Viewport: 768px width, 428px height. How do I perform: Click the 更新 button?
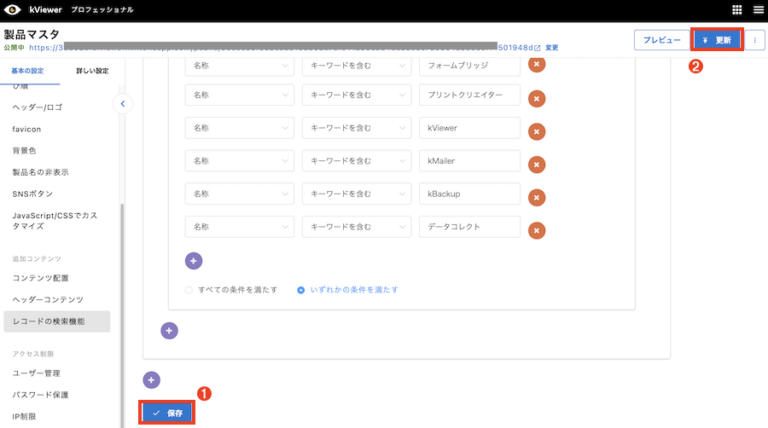[x=717, y=41]
